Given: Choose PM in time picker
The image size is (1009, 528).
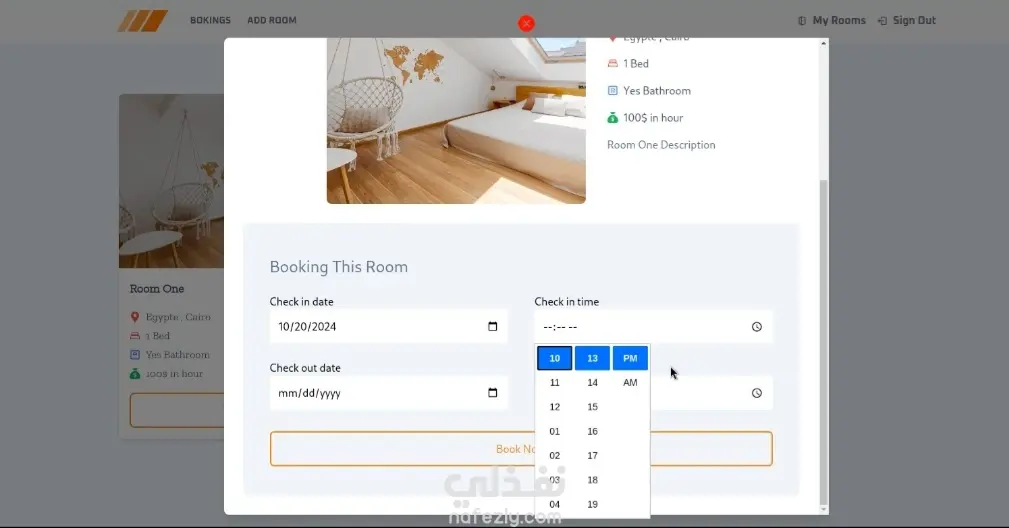Looking at the screenshot, I should click(x=630, y=358).
